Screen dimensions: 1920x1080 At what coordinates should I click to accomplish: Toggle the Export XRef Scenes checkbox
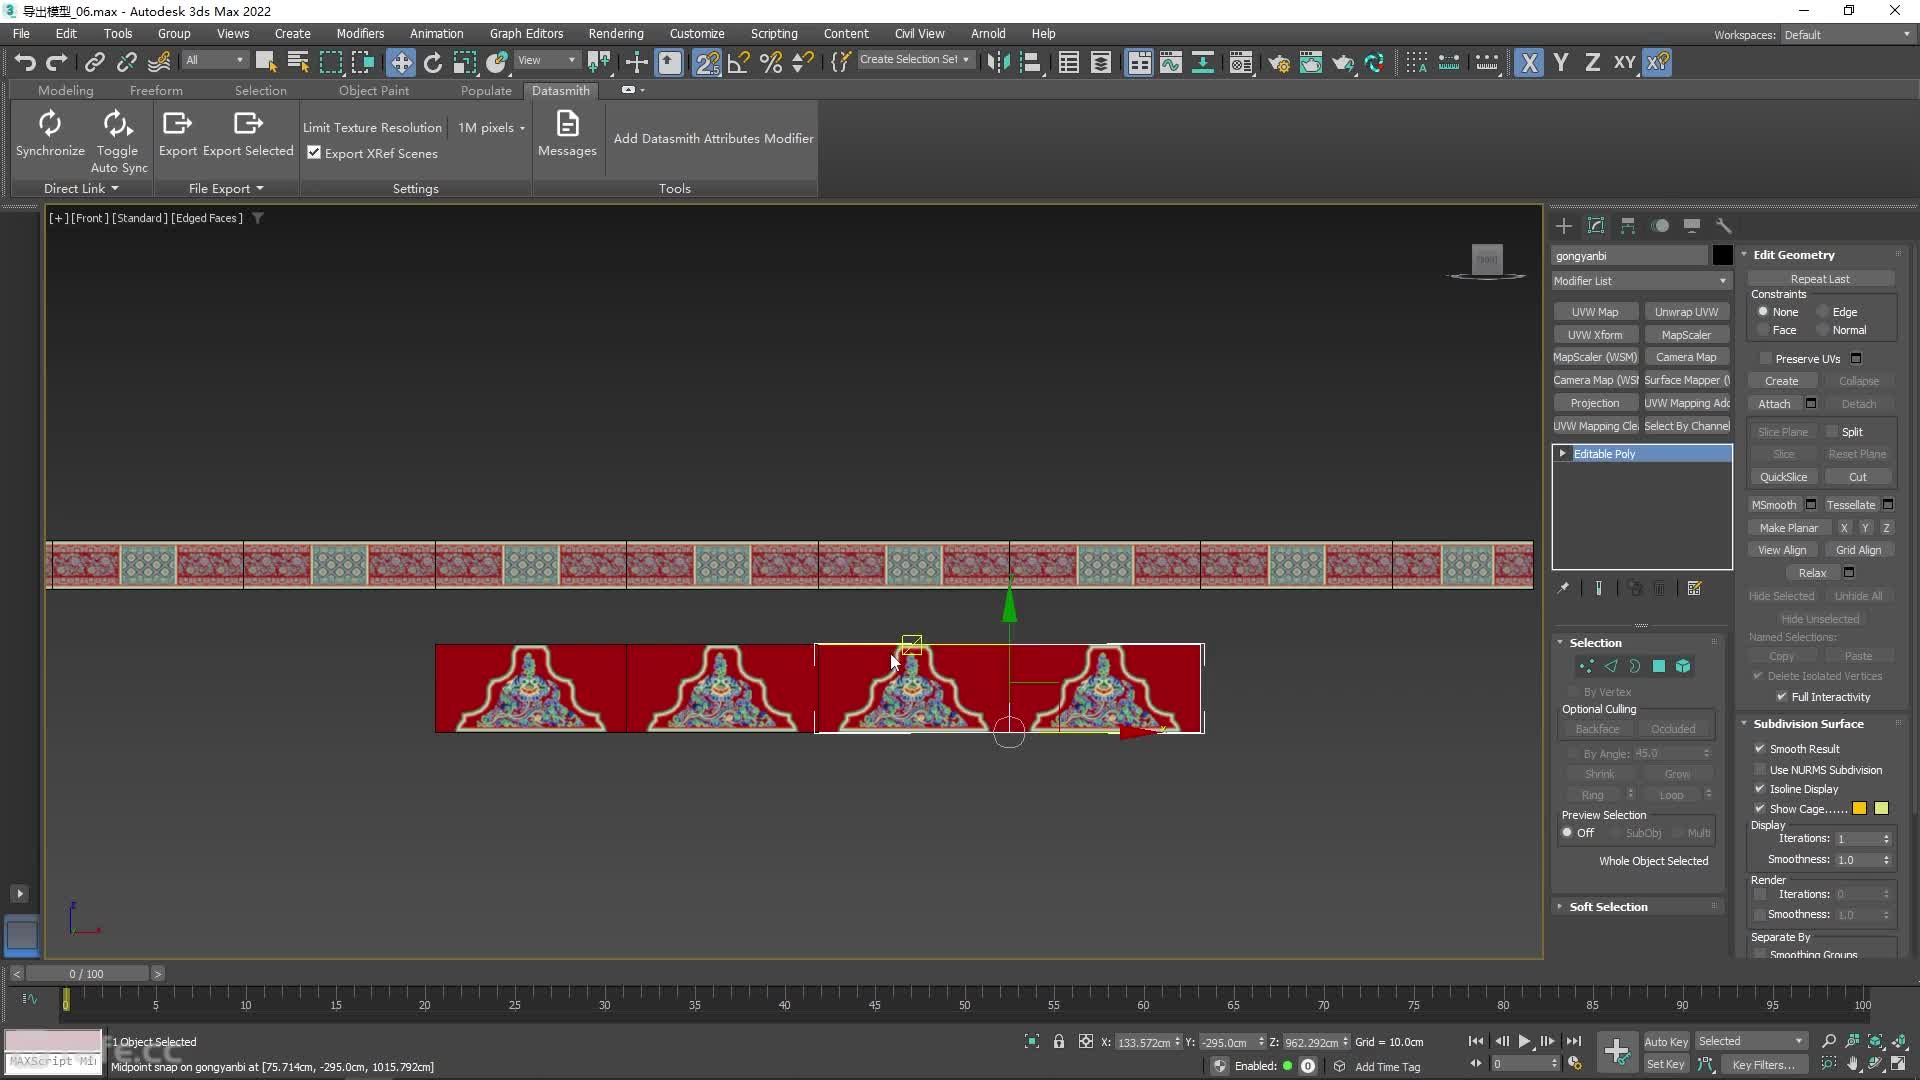pyautogui.click(x=314, y=153)
